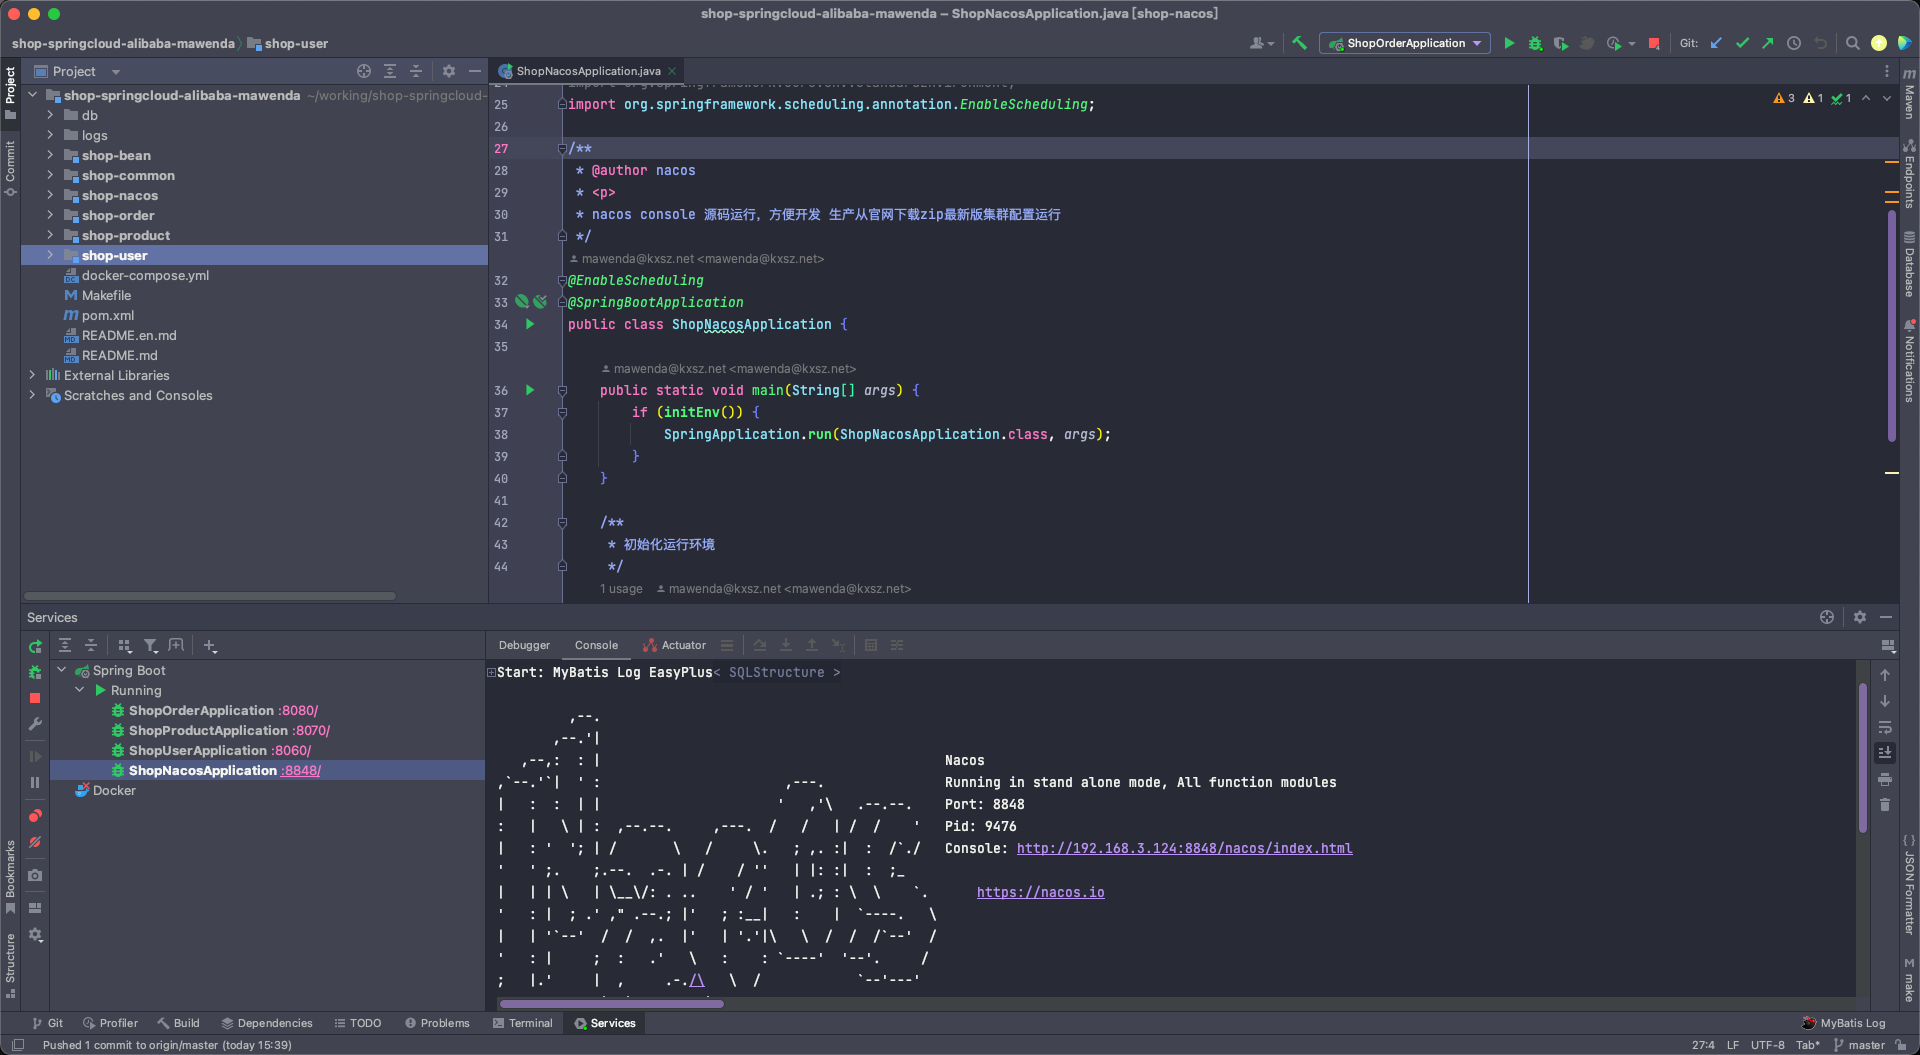This screenshot has height=1055, width=1920.
Task: Open the https://nacos.io link
Action: click(1041, 892)
